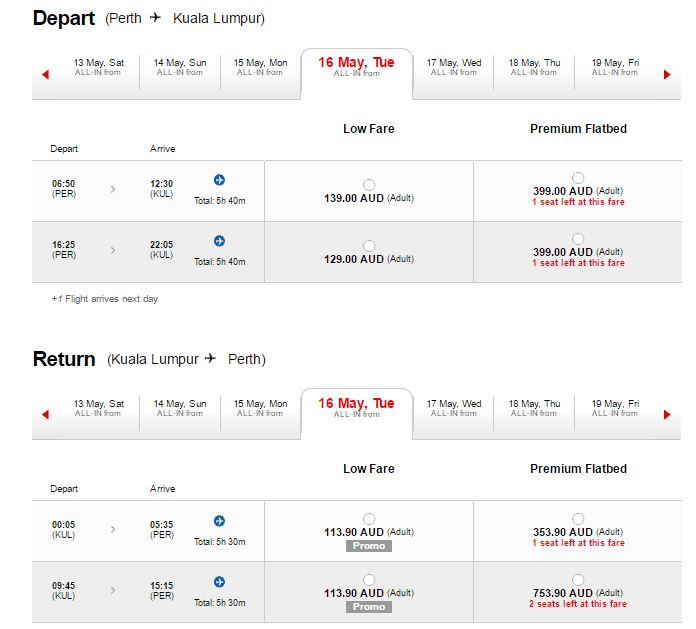
Task: Pick 753.90 AUD Premium Flatbed on 09:45 return
Action: (x=578, y=579)
